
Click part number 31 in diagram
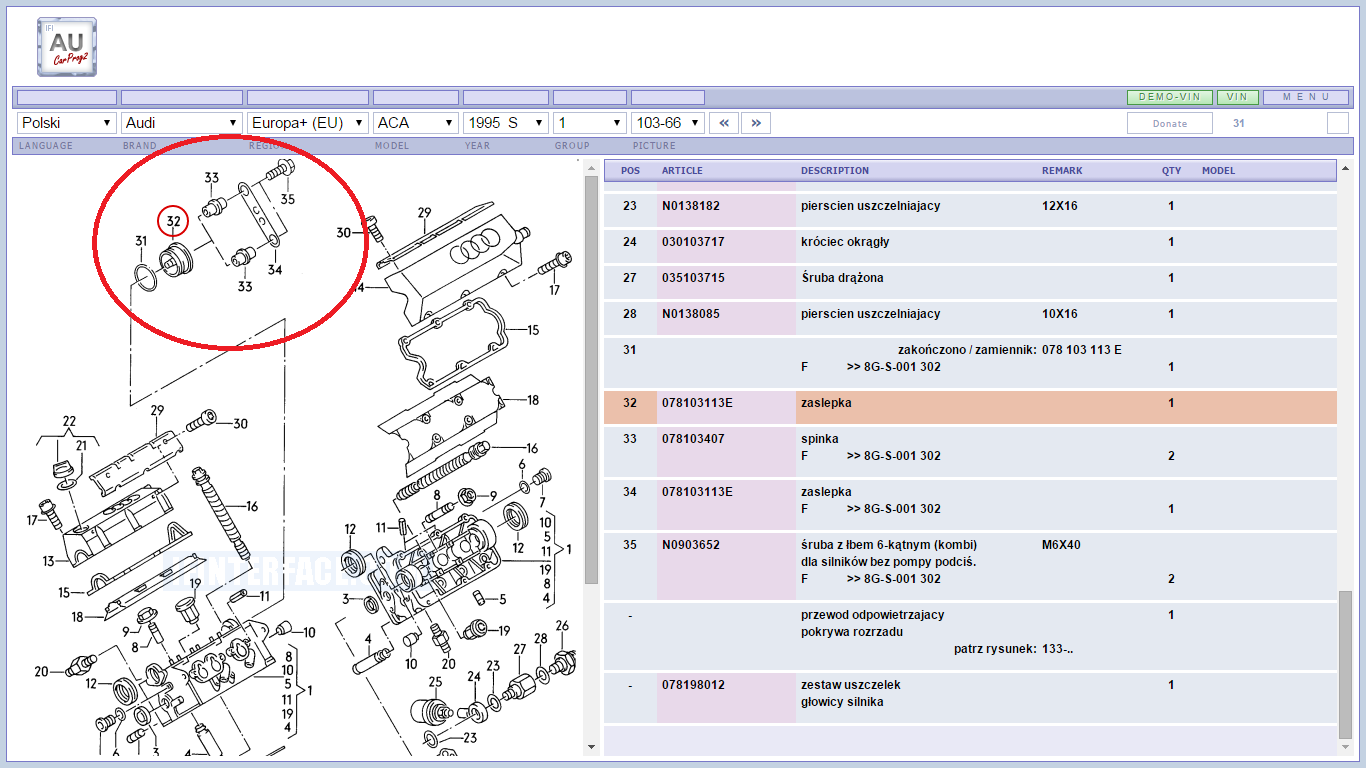tap(141, 241)
